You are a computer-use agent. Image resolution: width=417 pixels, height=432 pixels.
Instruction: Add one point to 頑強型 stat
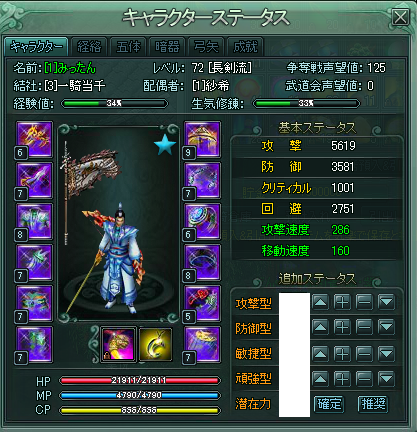342,379
